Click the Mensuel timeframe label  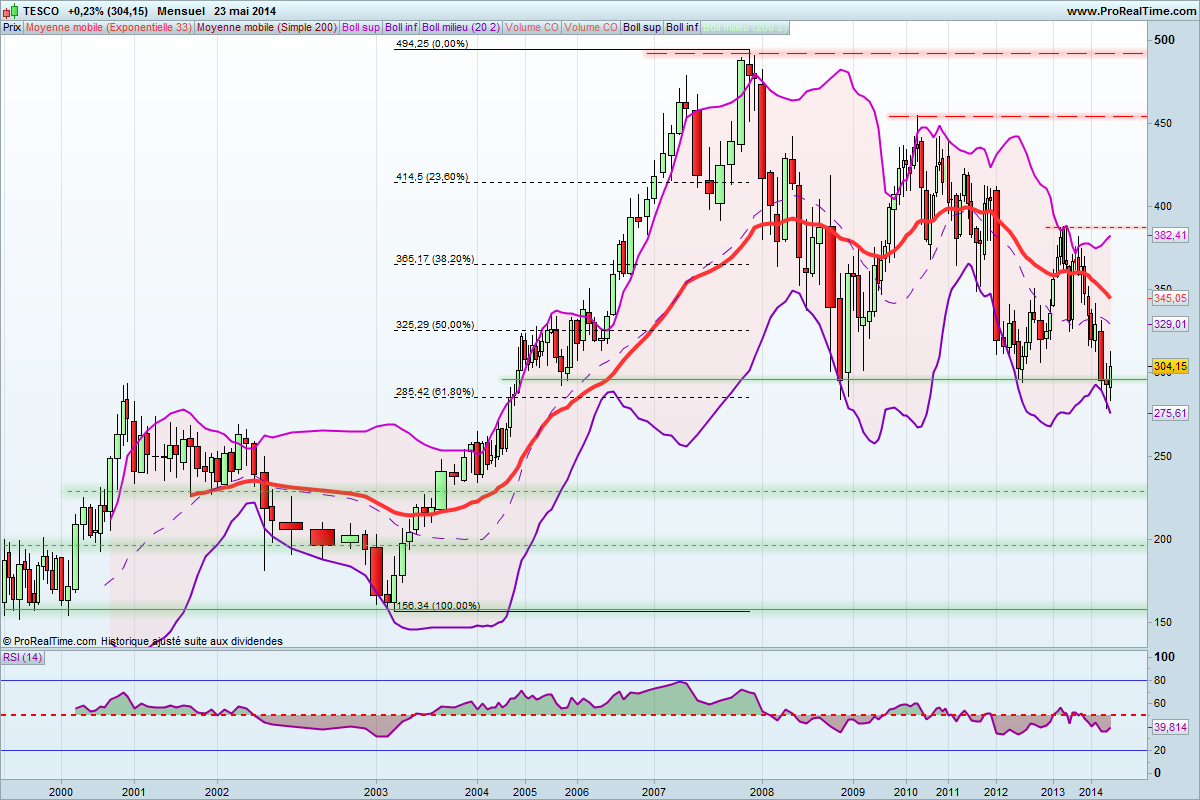point(181,11)
